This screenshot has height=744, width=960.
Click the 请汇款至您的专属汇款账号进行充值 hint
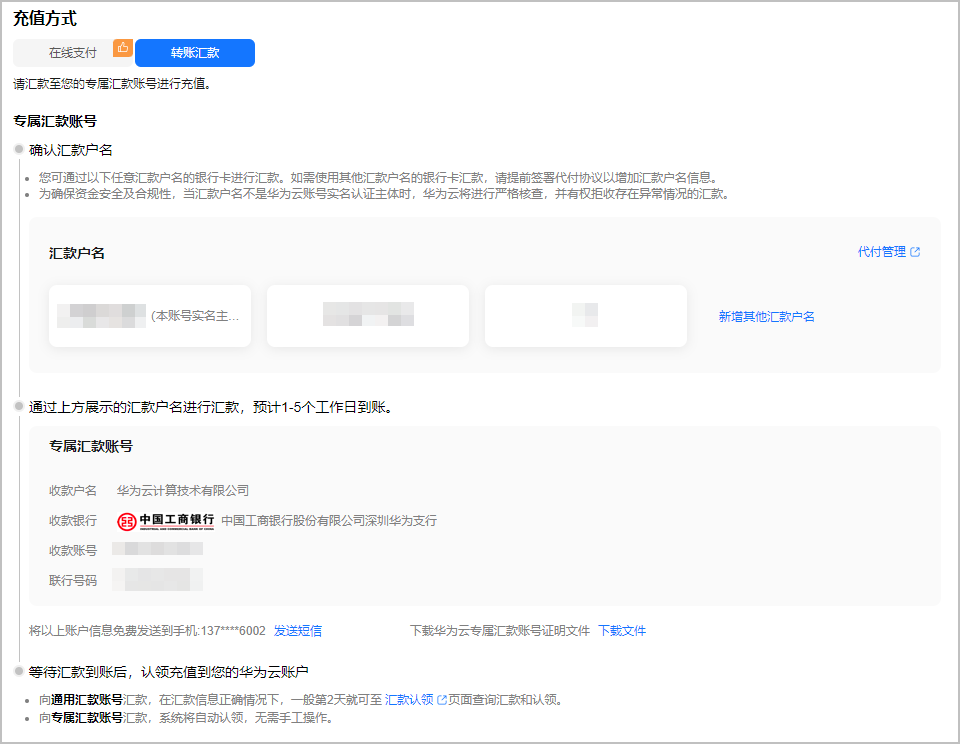113,84
